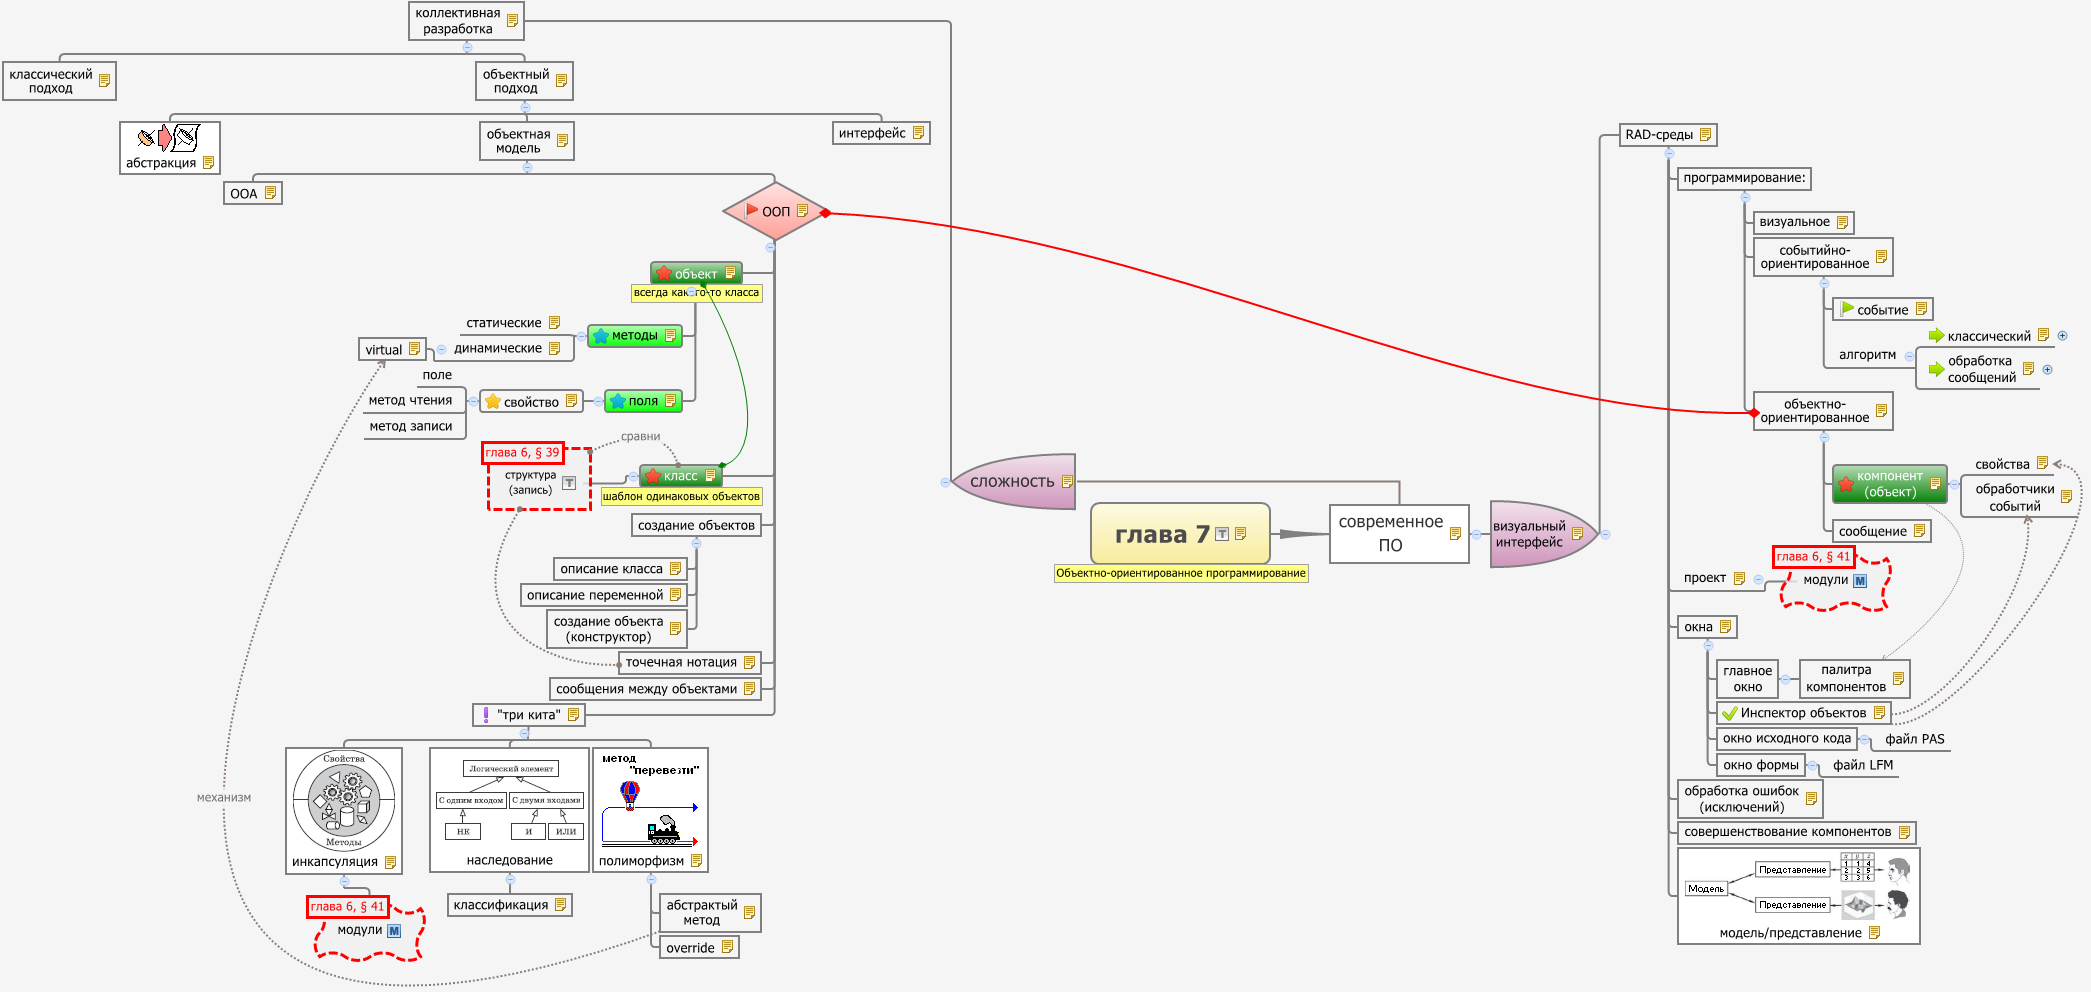The image size is (2091, 992).
Task: Collapse the branch left of сложность
Action: point(945,482)
